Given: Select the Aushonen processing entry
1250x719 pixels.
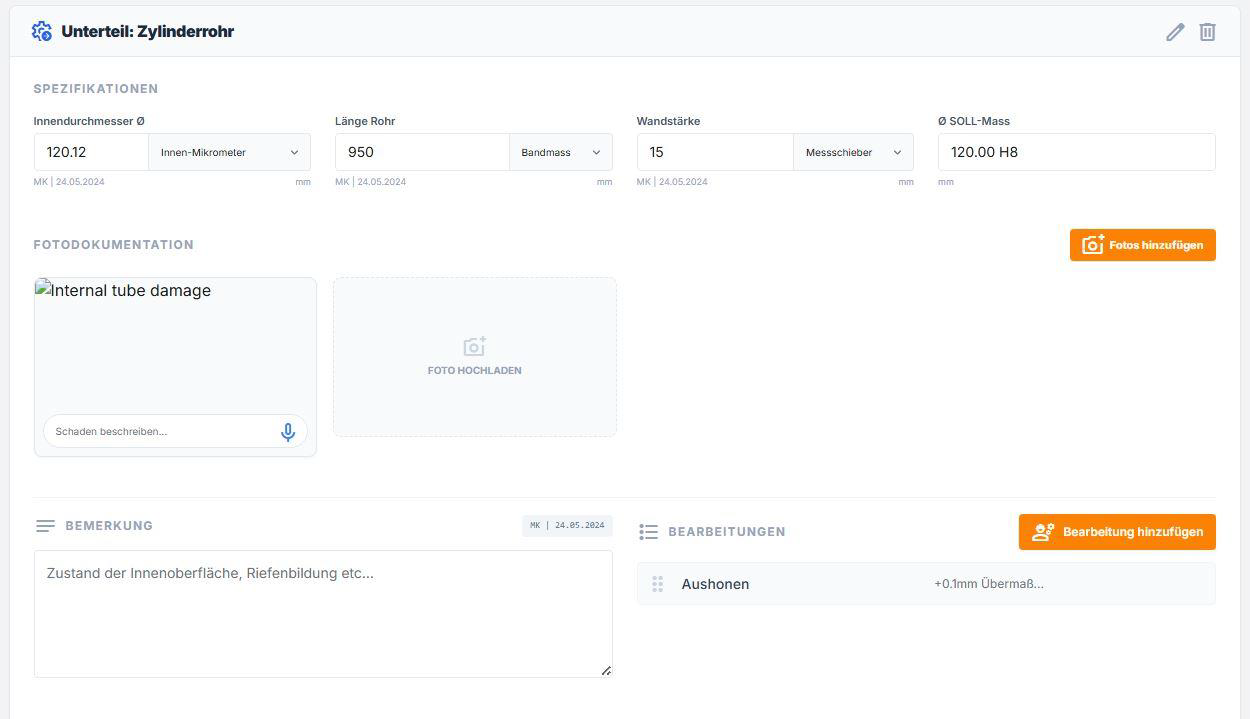Looking at the screenshot, I should (x=926, y=584).
